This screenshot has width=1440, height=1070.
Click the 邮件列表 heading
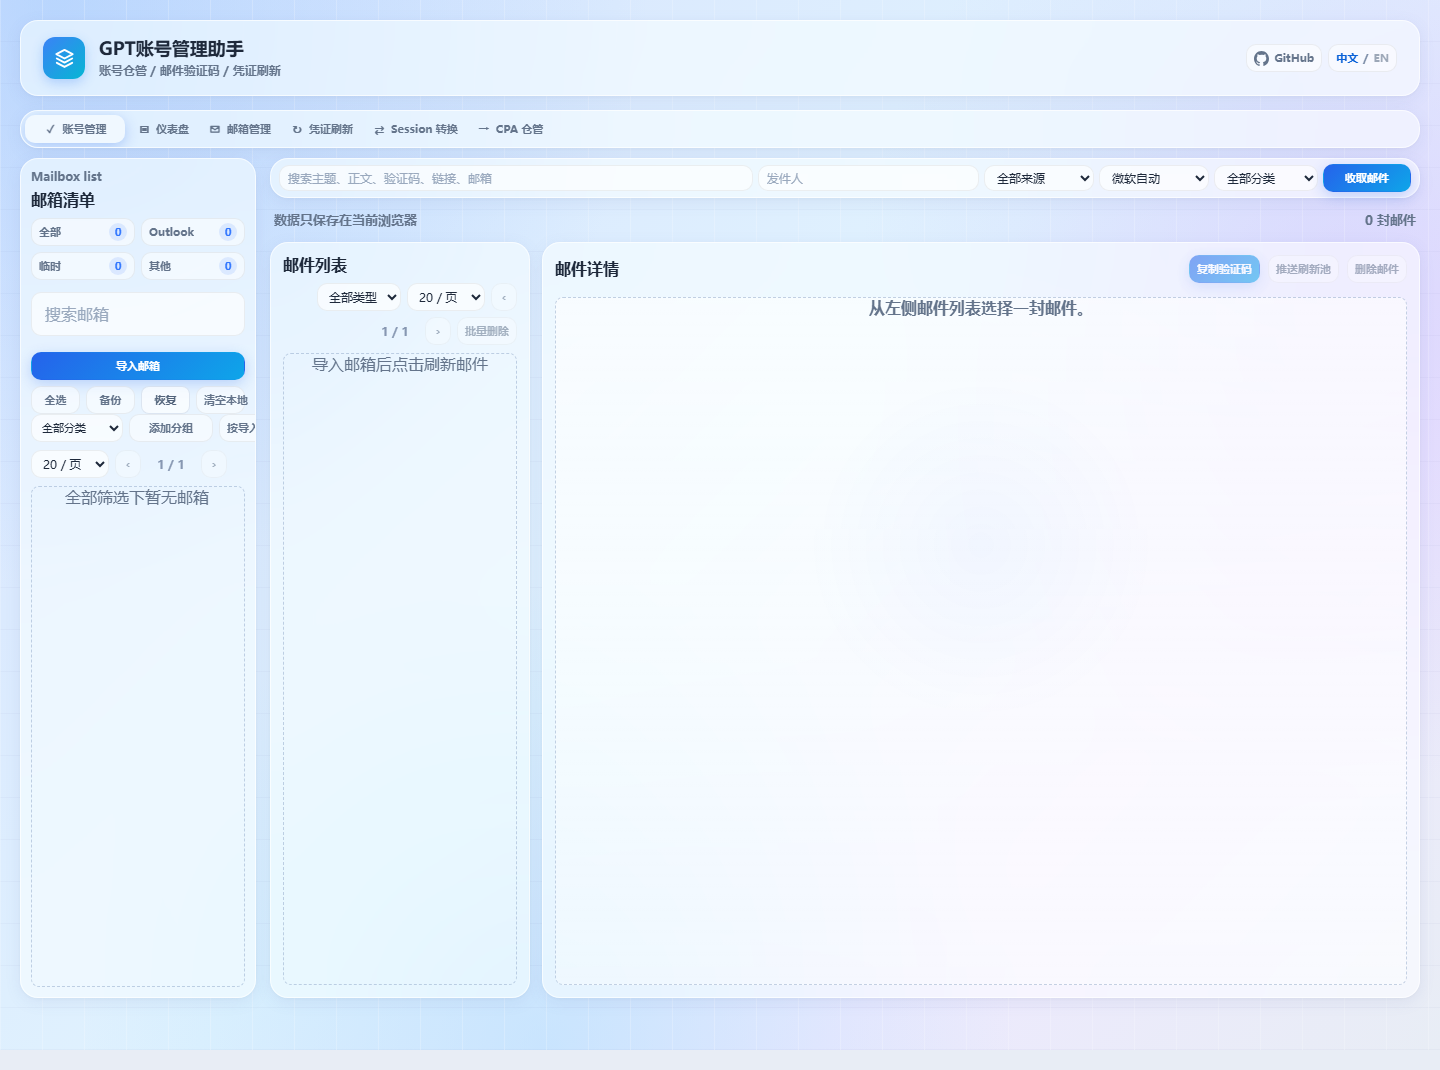(x=315, y=265)
